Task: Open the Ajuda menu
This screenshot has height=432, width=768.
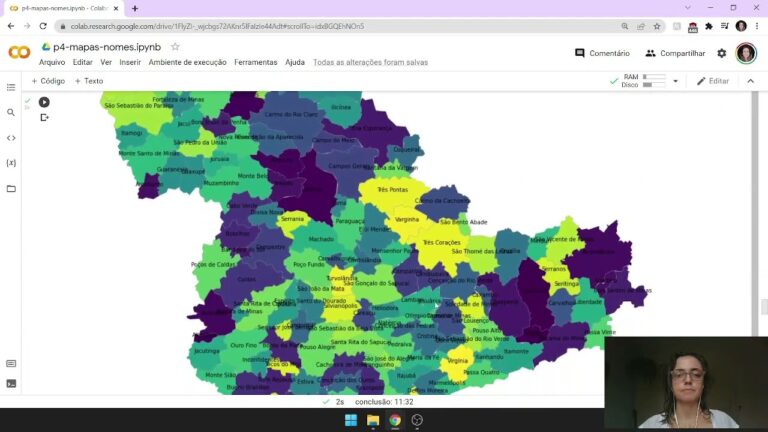Action: [295, 62]
